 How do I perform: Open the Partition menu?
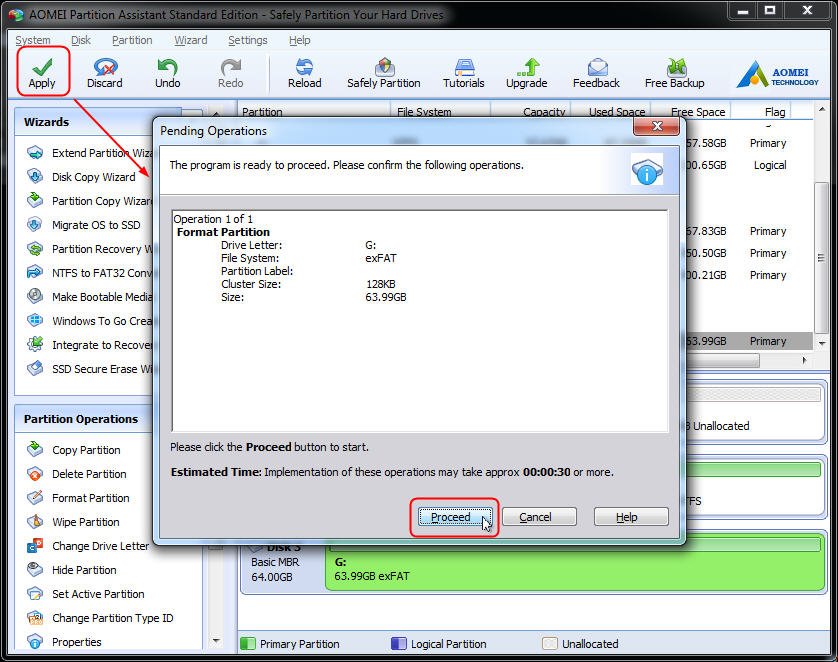point(132,40)
